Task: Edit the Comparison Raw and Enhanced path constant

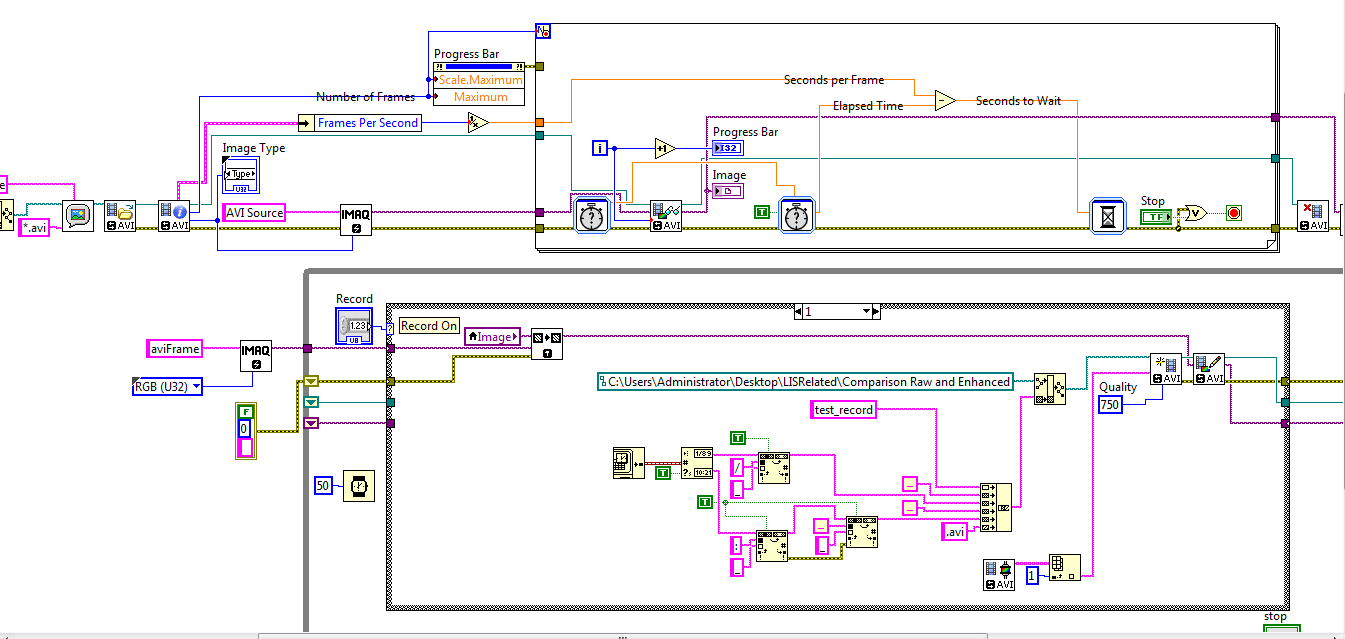Action: [x=805, y=381]
